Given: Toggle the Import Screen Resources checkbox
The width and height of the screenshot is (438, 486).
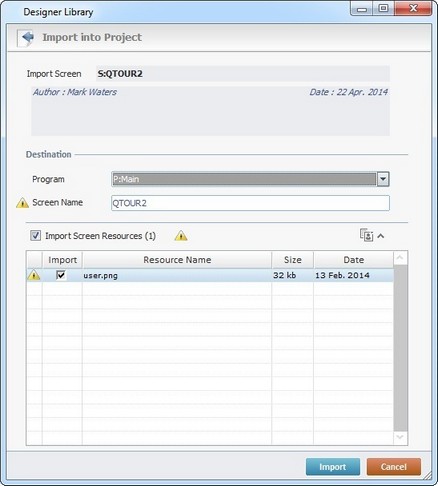Looking at the screenshot, I should coord(35,236).
